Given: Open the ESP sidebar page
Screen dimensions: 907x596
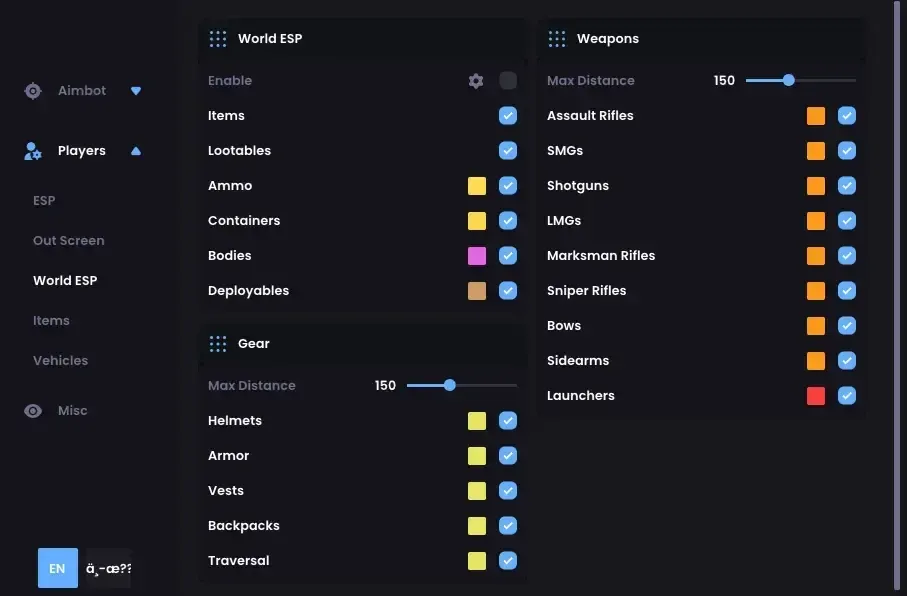Looking at the screenshot, I should pos(44,201).
